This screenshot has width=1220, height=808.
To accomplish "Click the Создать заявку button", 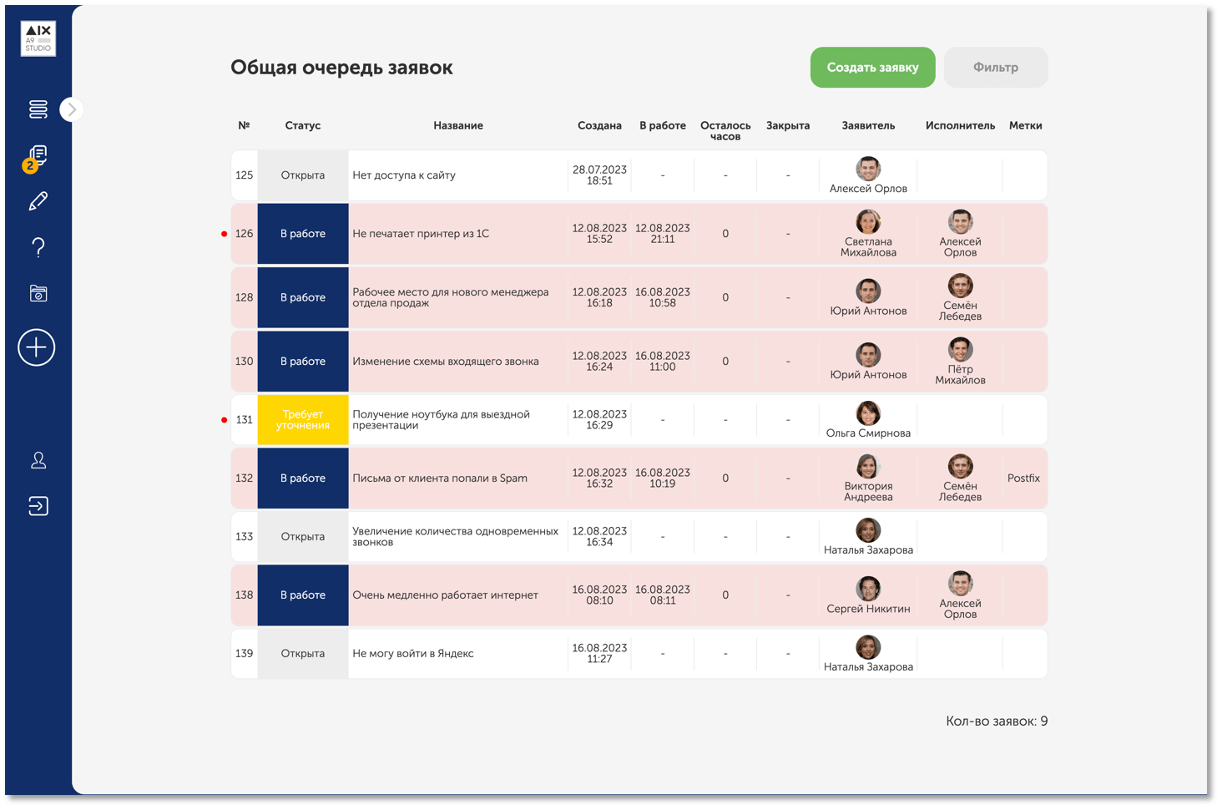I will coord(872,68).
